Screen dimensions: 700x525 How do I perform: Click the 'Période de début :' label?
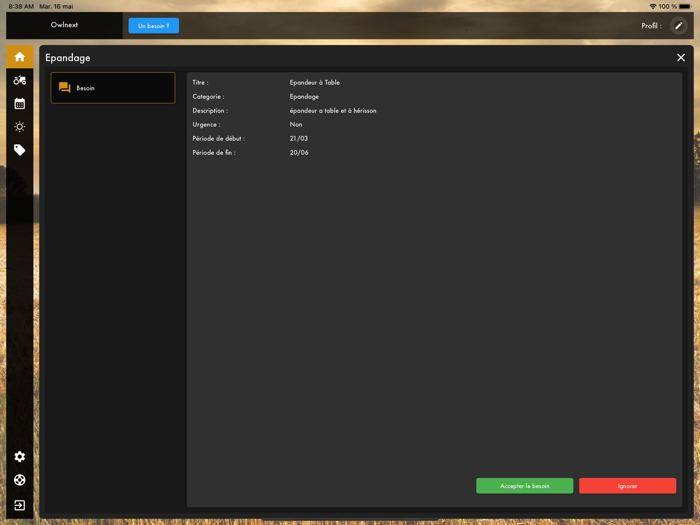pos(219,138)
